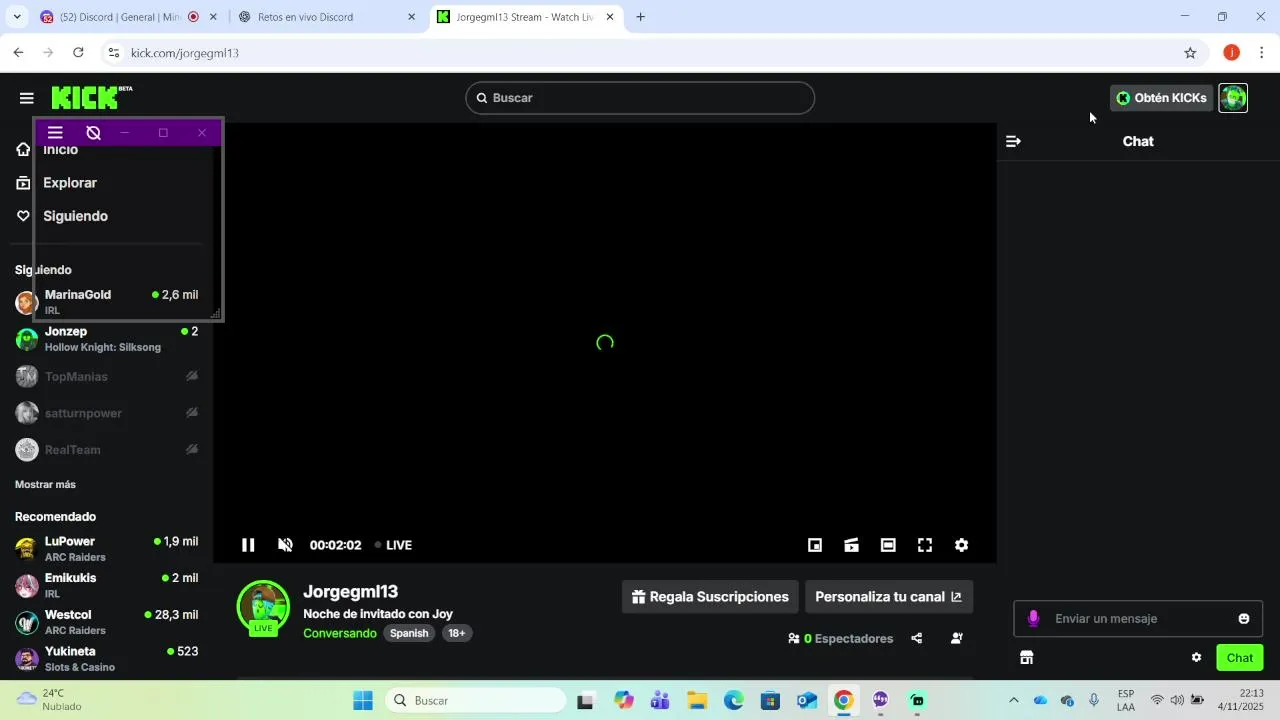Open the emoji picker in chat
The height and width of the screenshot is (720, 1280).
[1244, 619]
